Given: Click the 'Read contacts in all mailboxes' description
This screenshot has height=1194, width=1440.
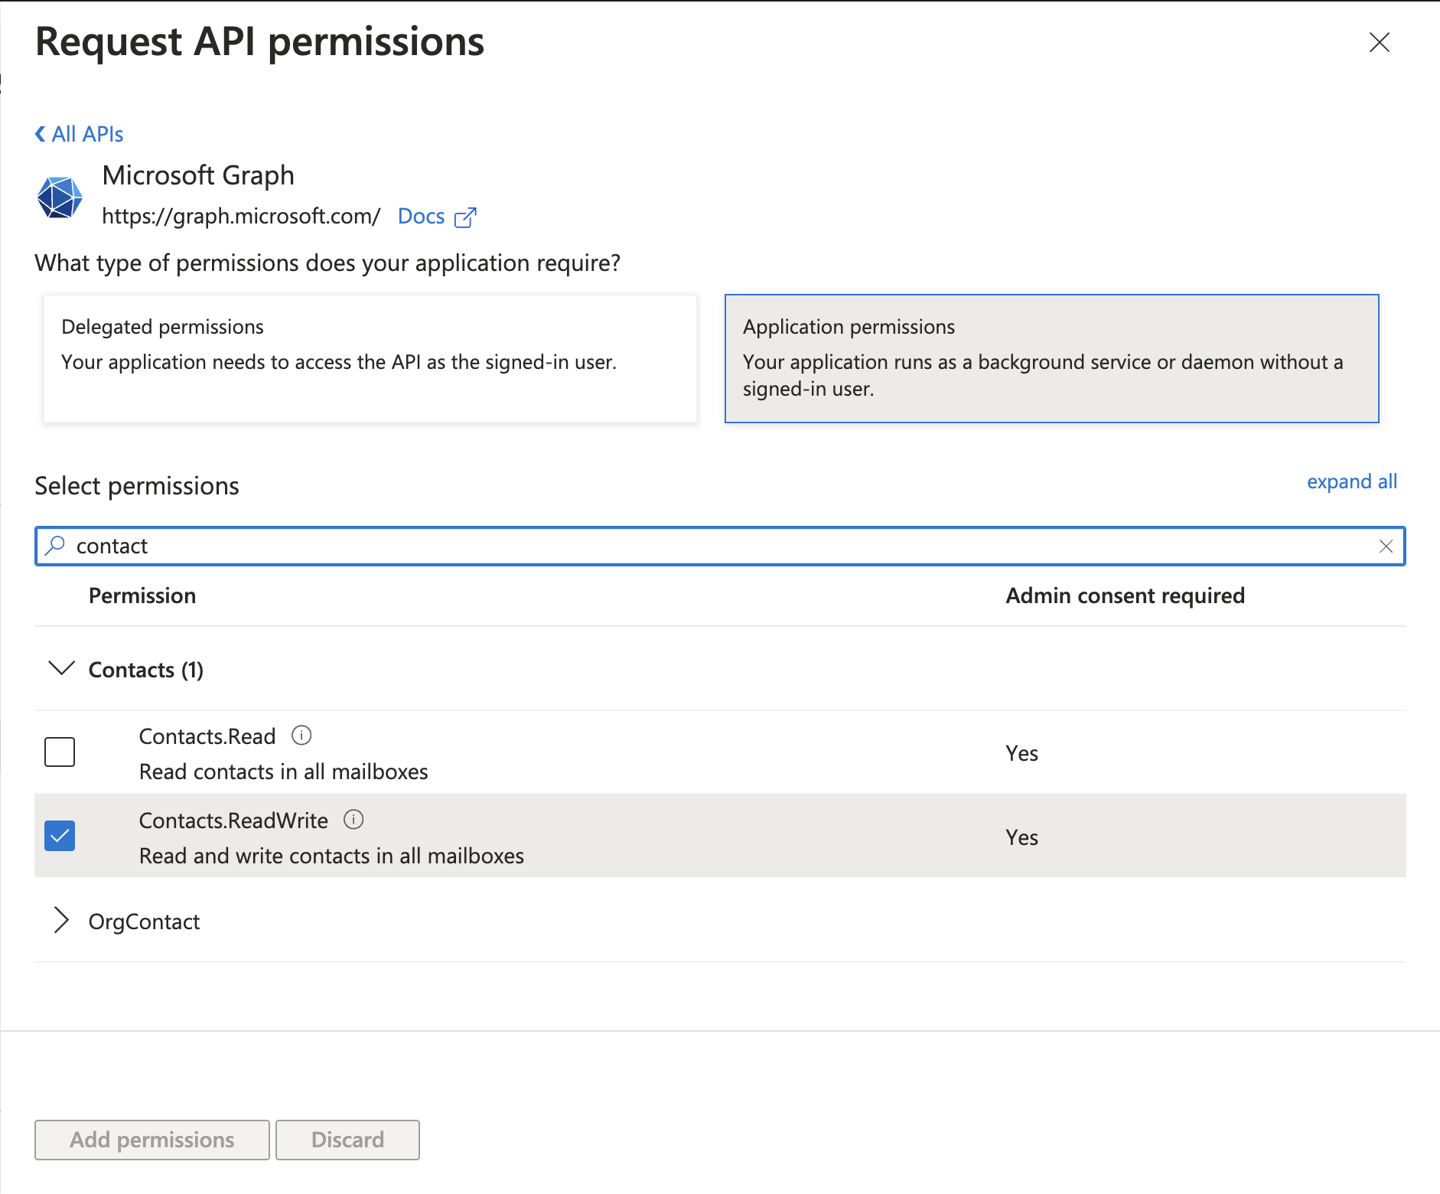Looking at the screenshot, I should [x=283, y=772].
